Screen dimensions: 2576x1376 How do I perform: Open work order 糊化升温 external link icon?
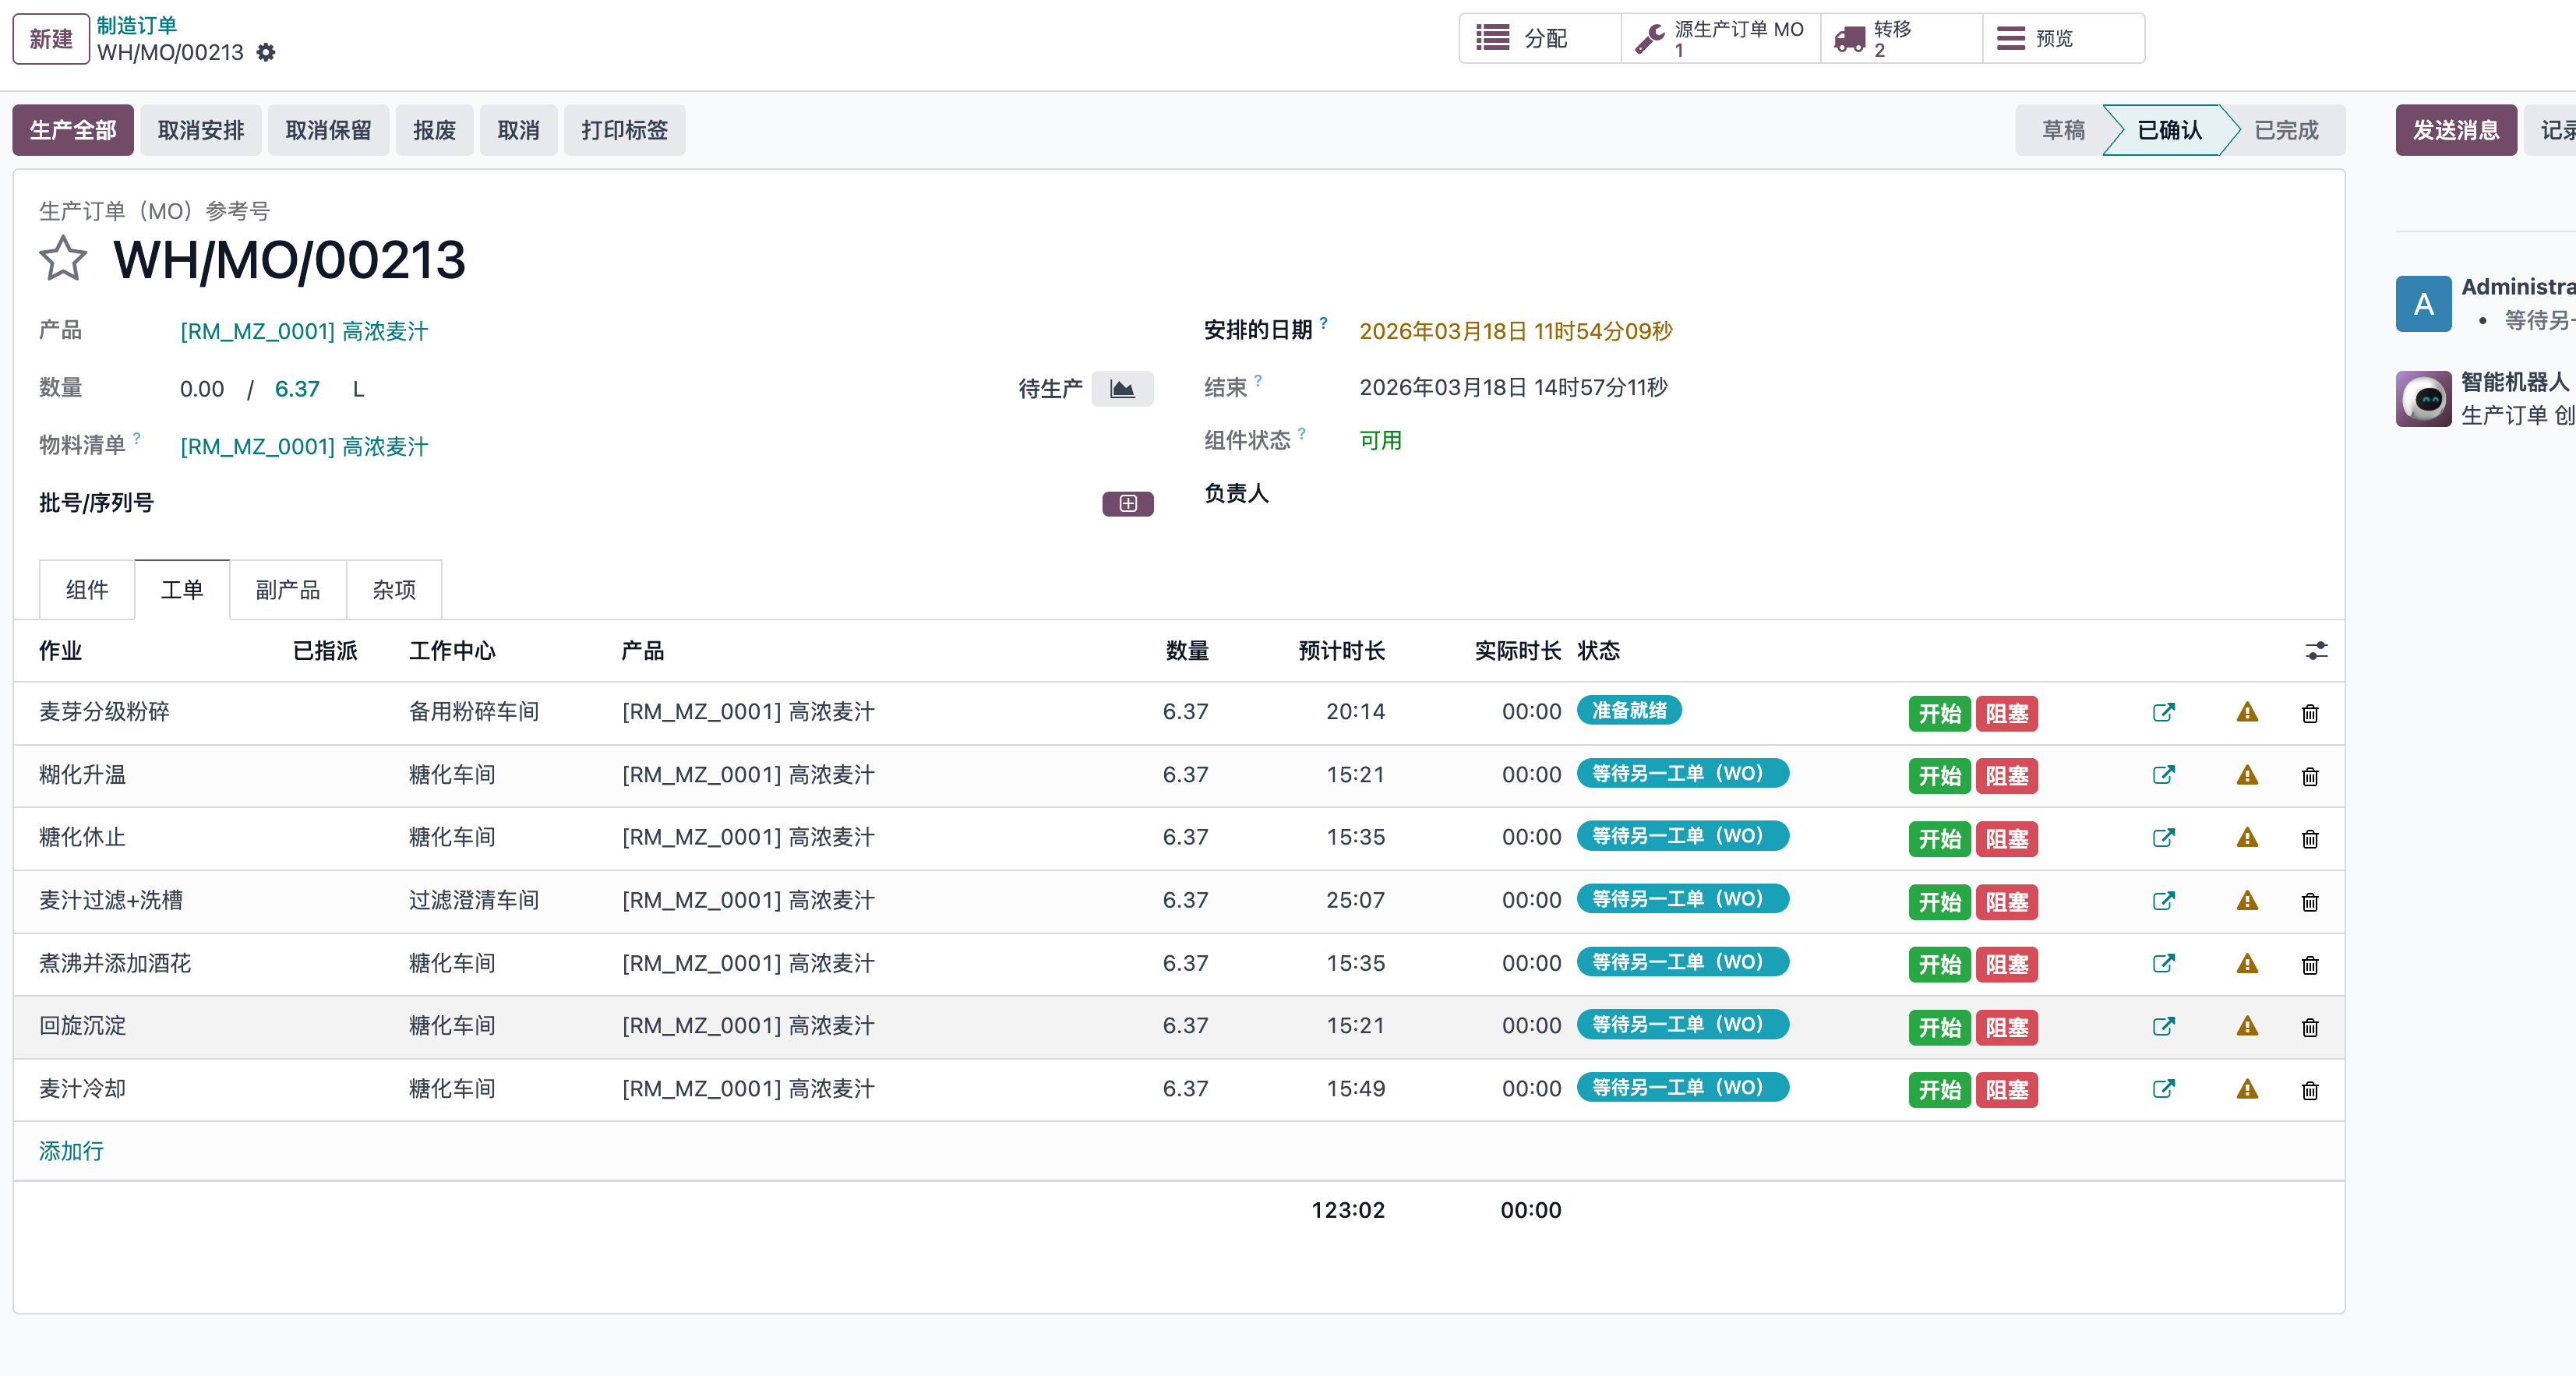coord(2164,775)
